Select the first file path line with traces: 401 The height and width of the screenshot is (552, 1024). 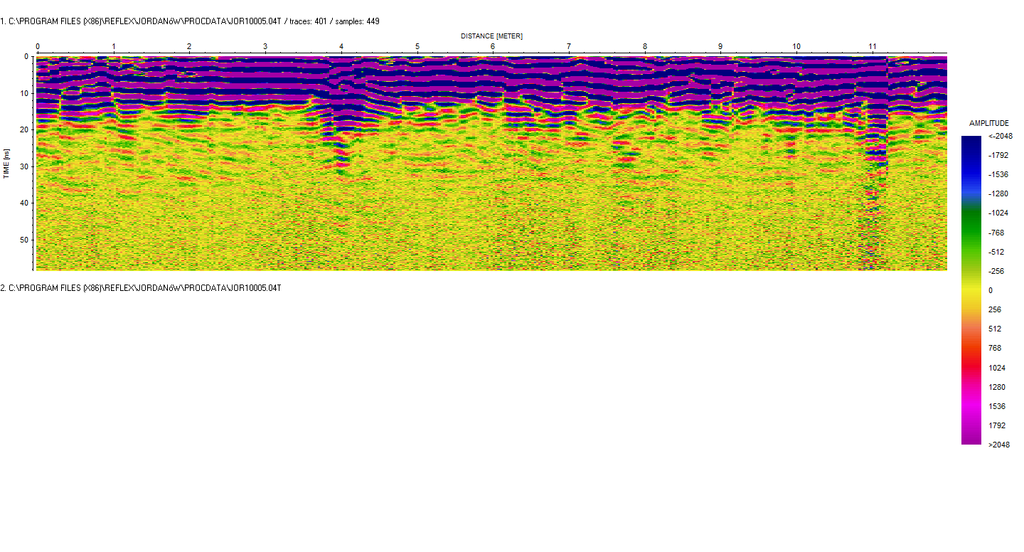[x=190, y=21]
